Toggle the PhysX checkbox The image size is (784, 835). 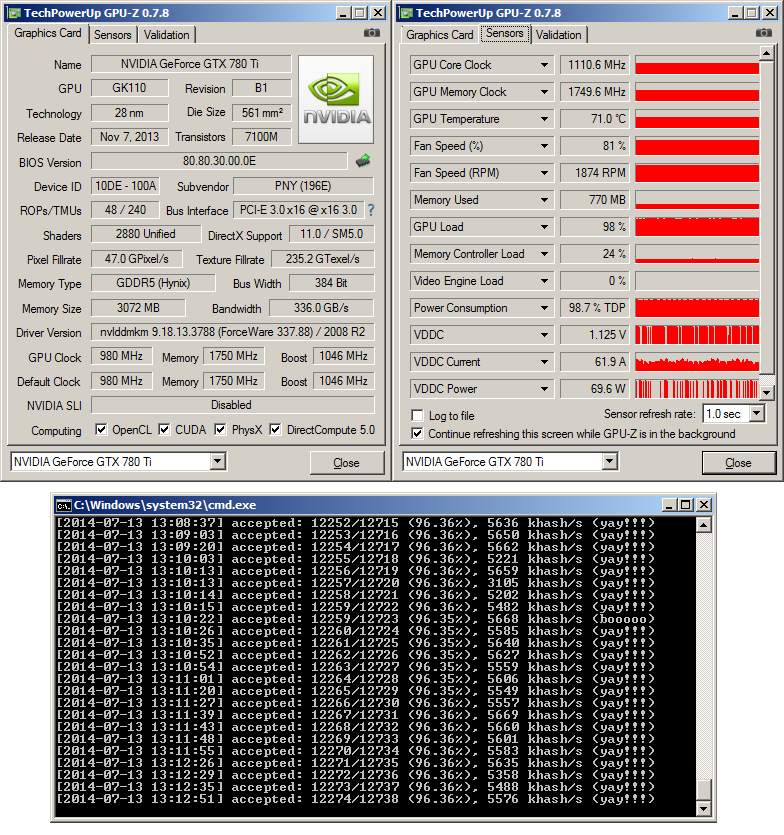(x=220, y=429)
